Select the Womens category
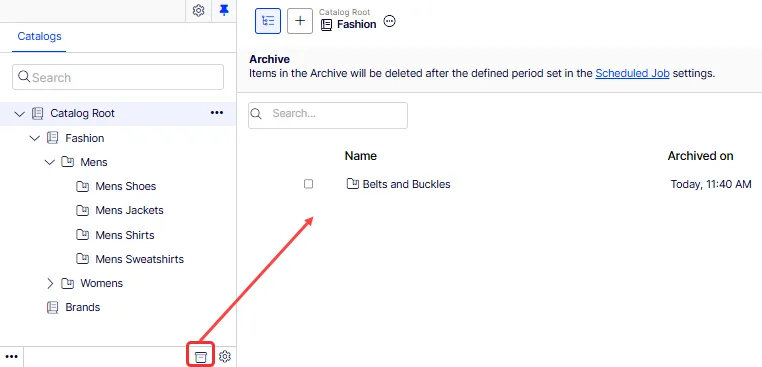Image resolution: width=762 pixels, height=367 pixels. [102, 283]
